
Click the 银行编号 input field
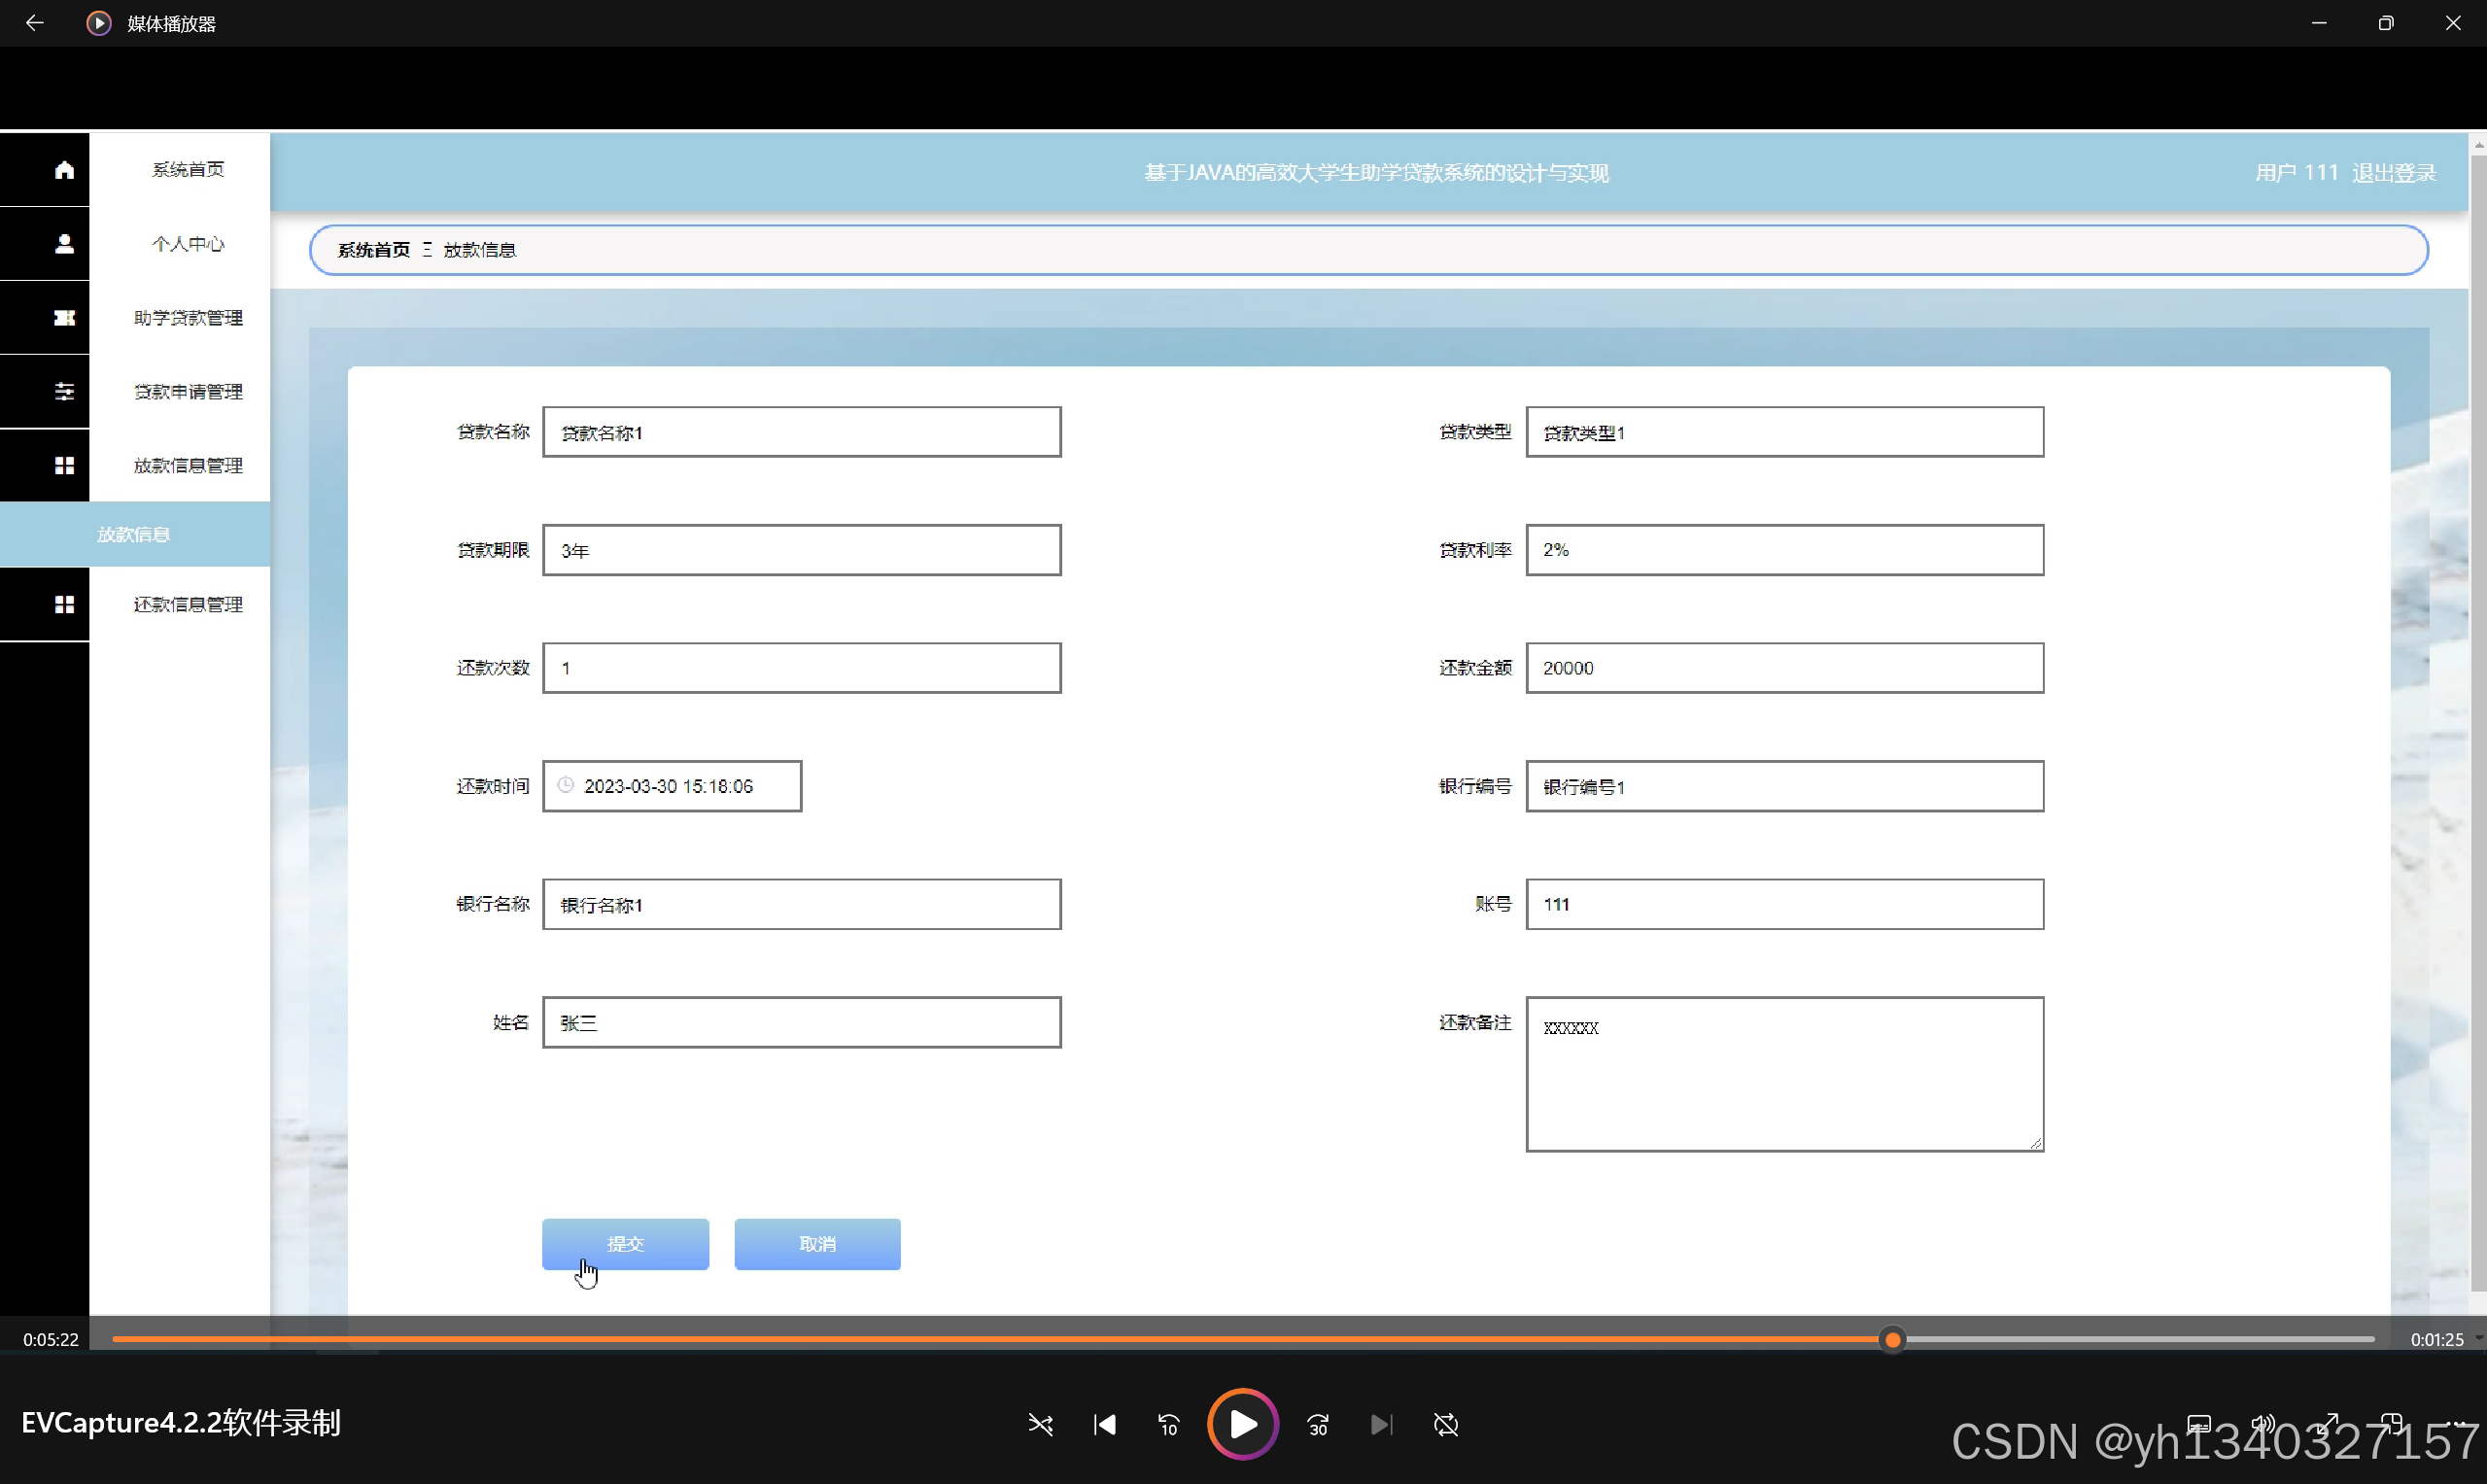pyautogui.click(x=1785, y=786)
